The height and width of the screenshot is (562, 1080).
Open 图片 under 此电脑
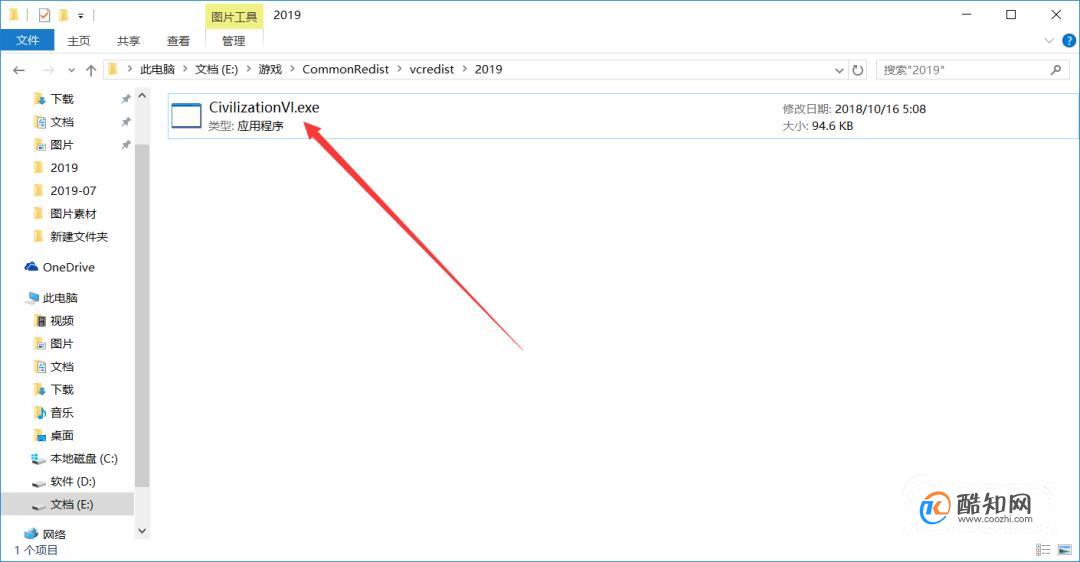click(62, 344)
